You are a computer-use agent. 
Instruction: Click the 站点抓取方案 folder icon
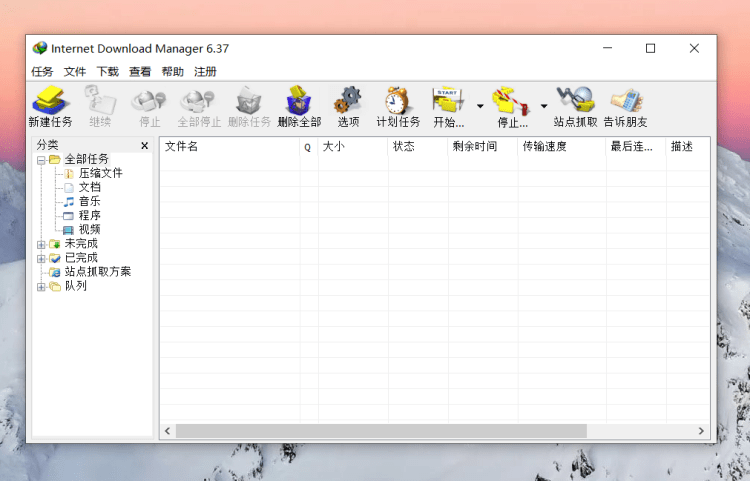pos(55,272)
